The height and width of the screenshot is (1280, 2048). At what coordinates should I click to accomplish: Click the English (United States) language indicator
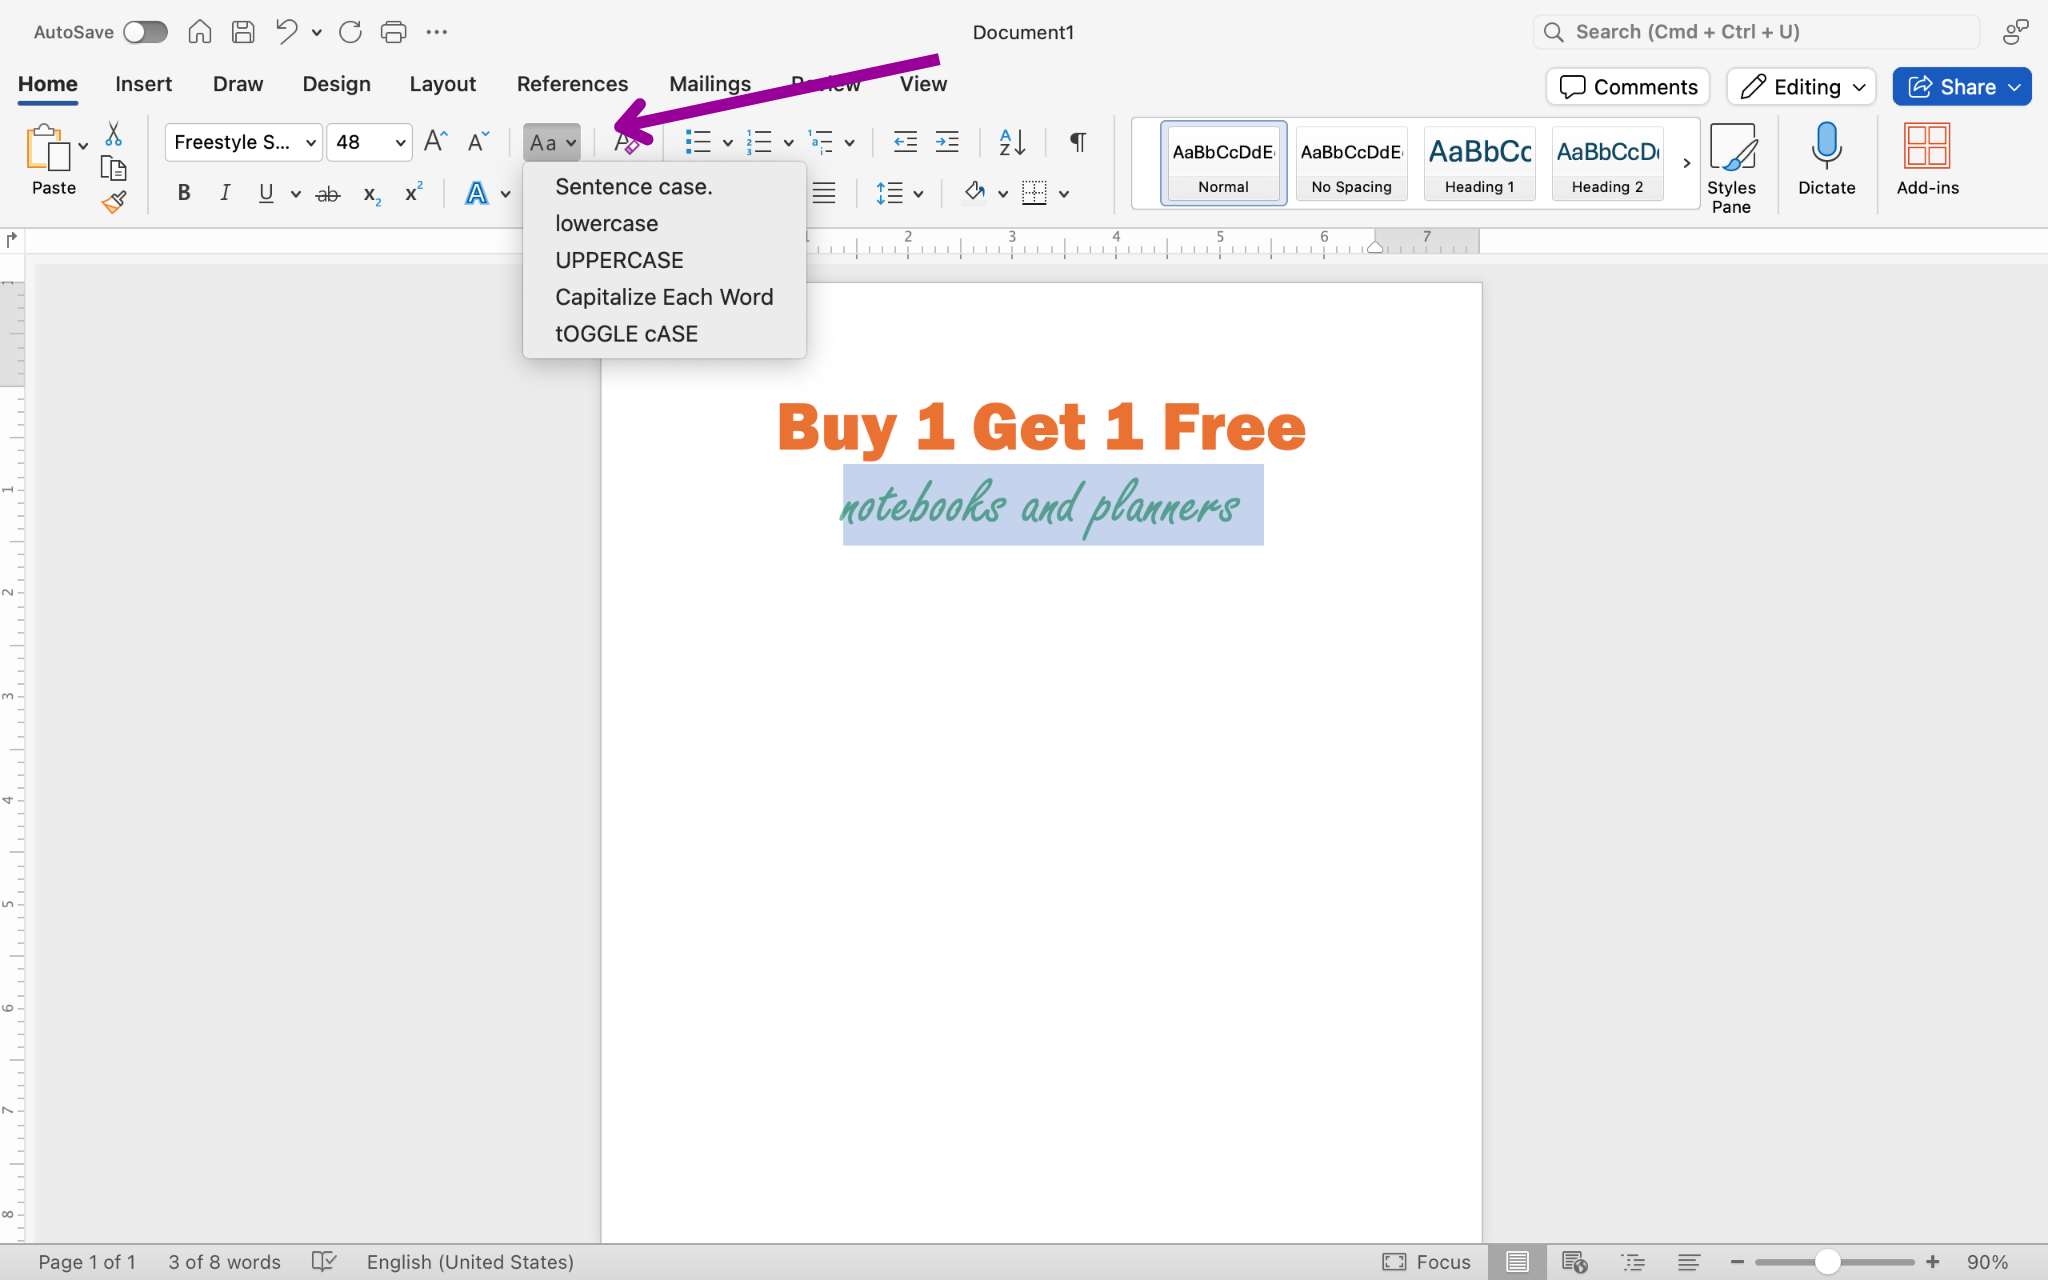coord(470,1262)
